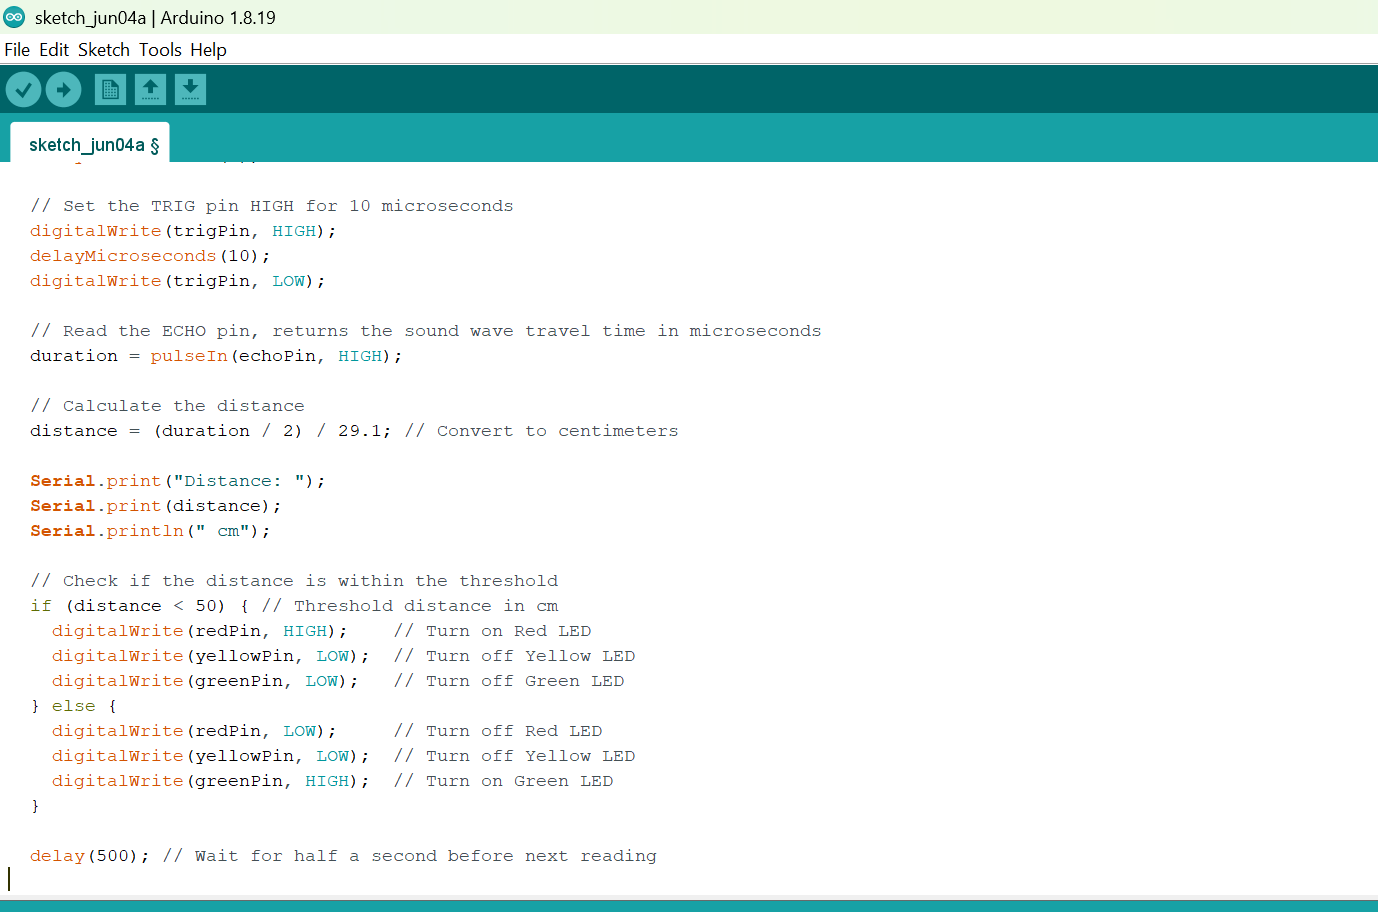Click the delay(500); statement
The width and height of the screenshot is (1378, 912).
point(90,856)
